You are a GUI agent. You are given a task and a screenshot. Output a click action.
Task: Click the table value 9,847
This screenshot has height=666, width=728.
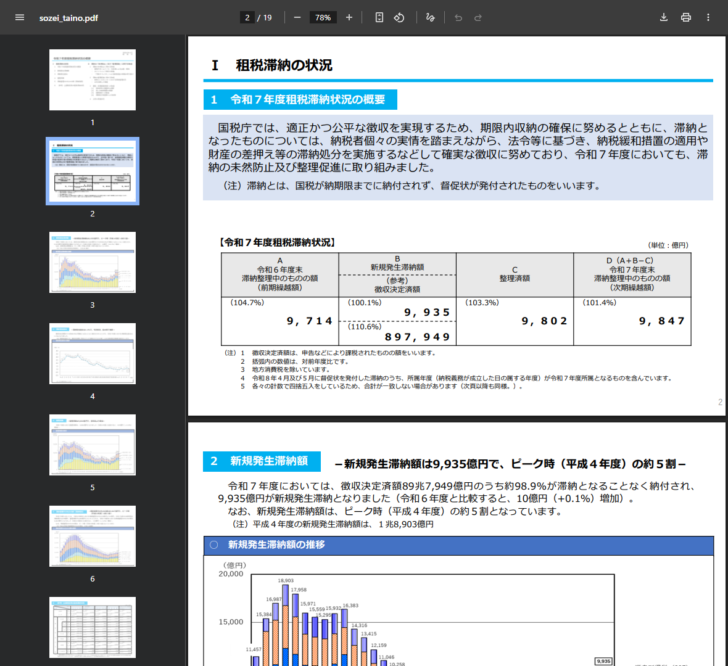click(x=662, y=321)
